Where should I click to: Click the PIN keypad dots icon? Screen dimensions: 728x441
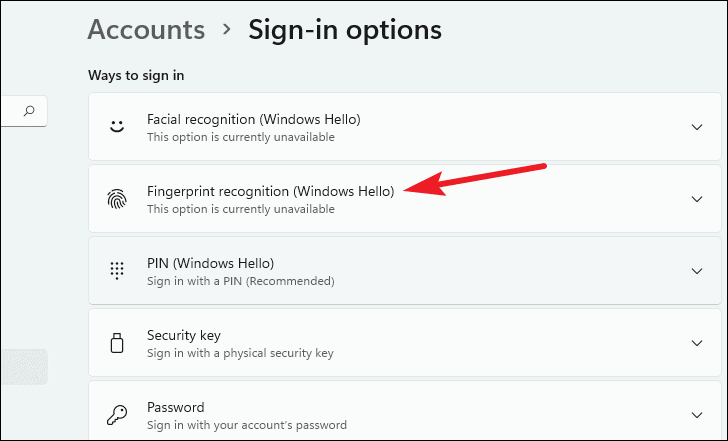point(117,271)
